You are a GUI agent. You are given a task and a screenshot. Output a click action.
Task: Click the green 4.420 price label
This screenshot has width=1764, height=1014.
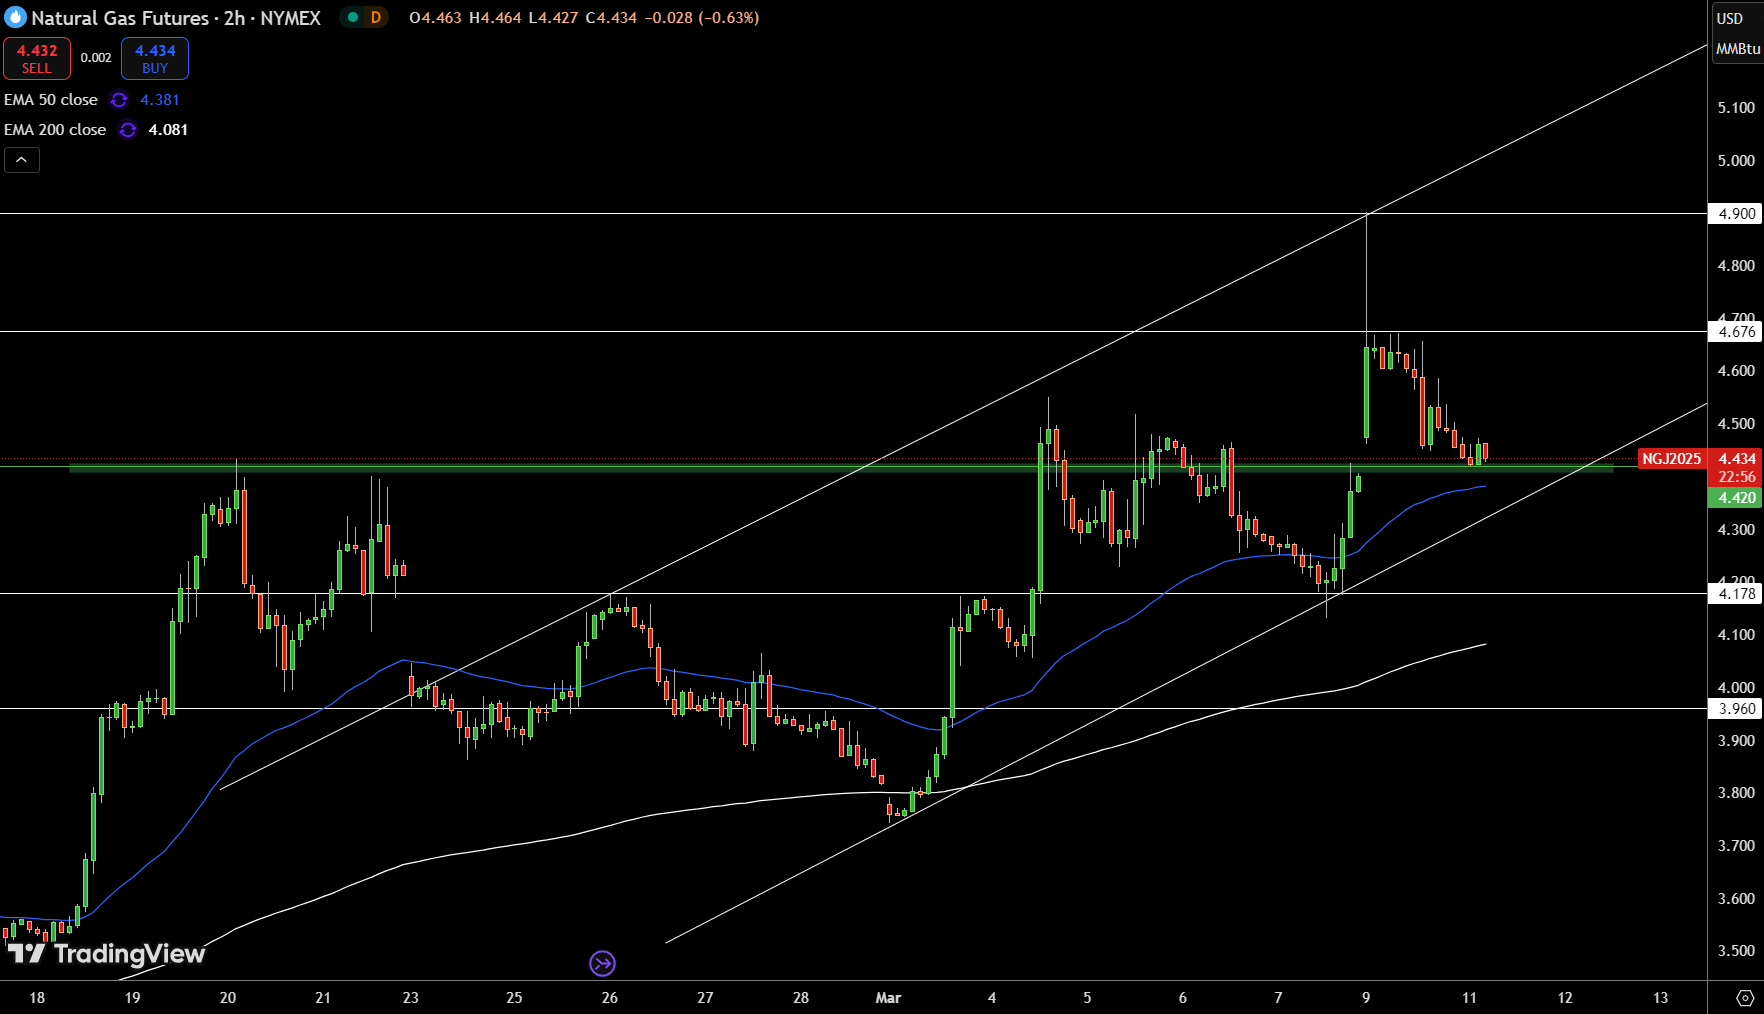(x=1735, y=497)
